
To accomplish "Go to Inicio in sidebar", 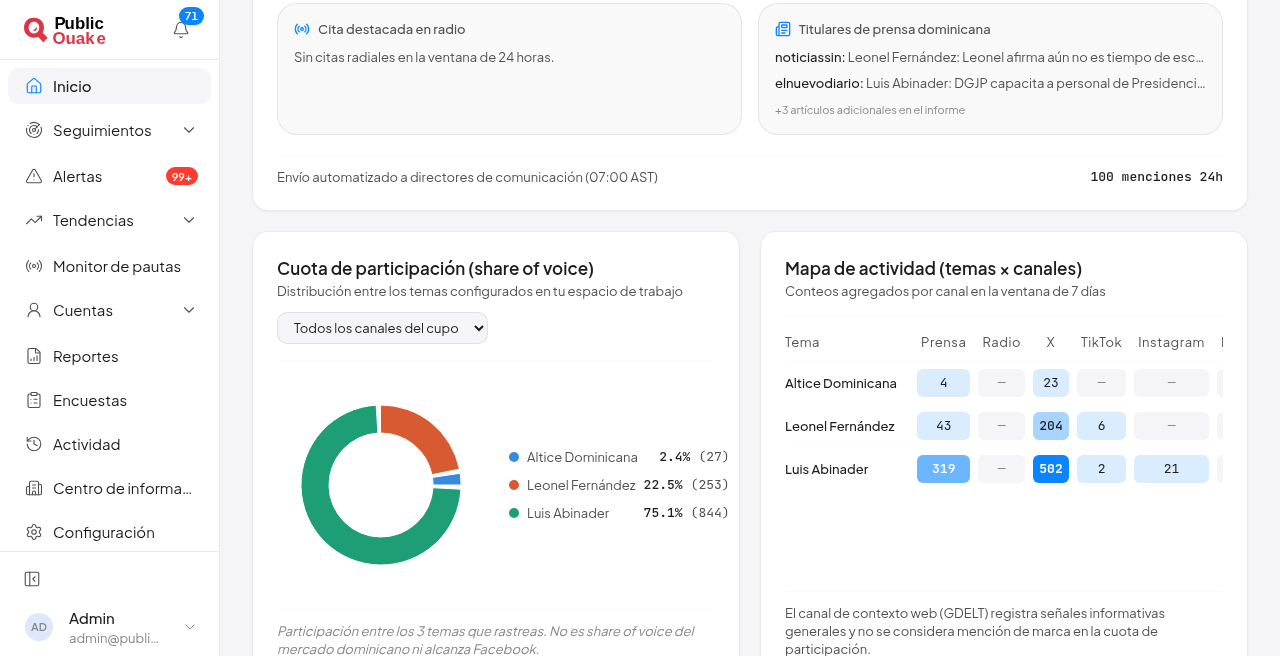I will click(109, 86).
